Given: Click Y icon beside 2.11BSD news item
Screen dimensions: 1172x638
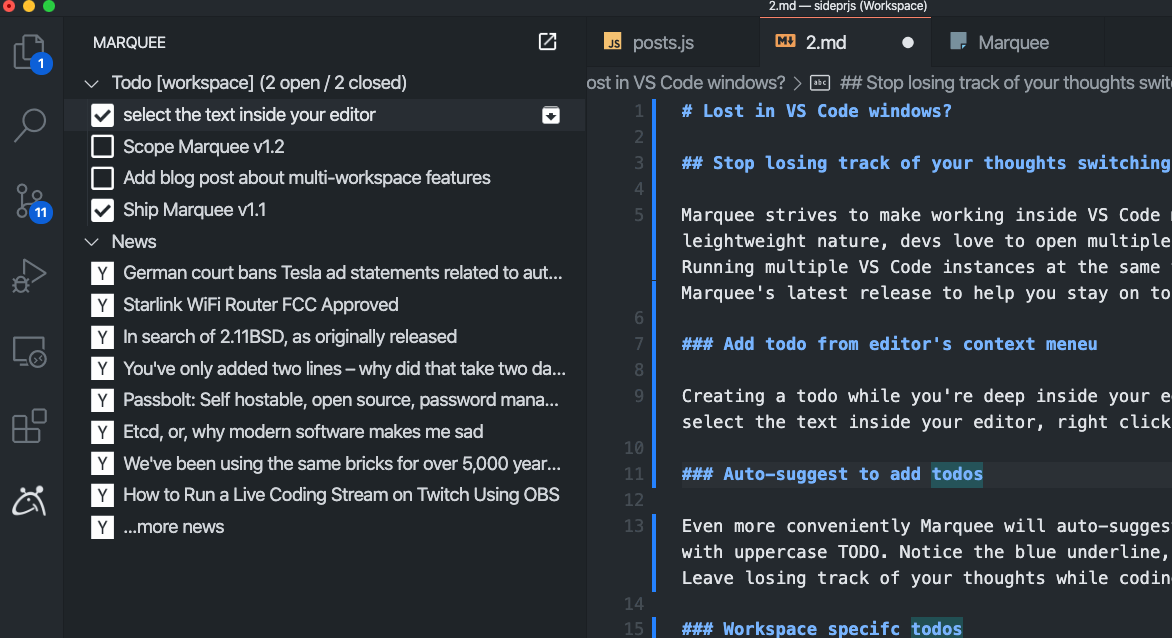Looking at the screenshot, I should 102,337.
